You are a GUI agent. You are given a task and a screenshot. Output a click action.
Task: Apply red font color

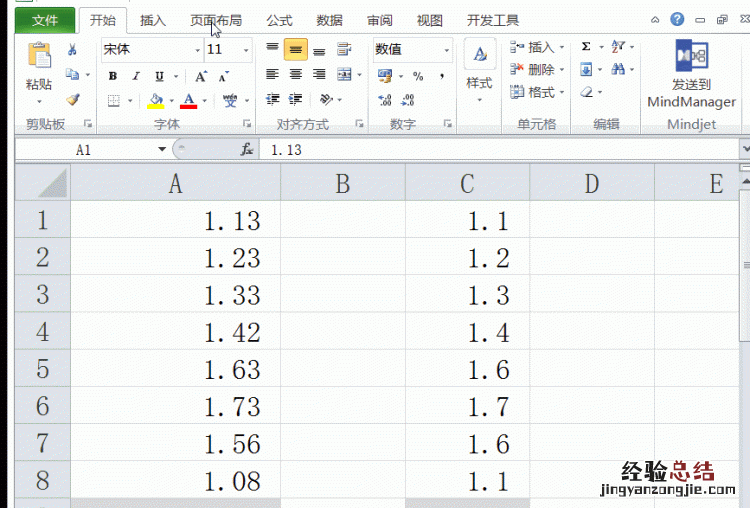pyautogui.click(x=188, y=100)
